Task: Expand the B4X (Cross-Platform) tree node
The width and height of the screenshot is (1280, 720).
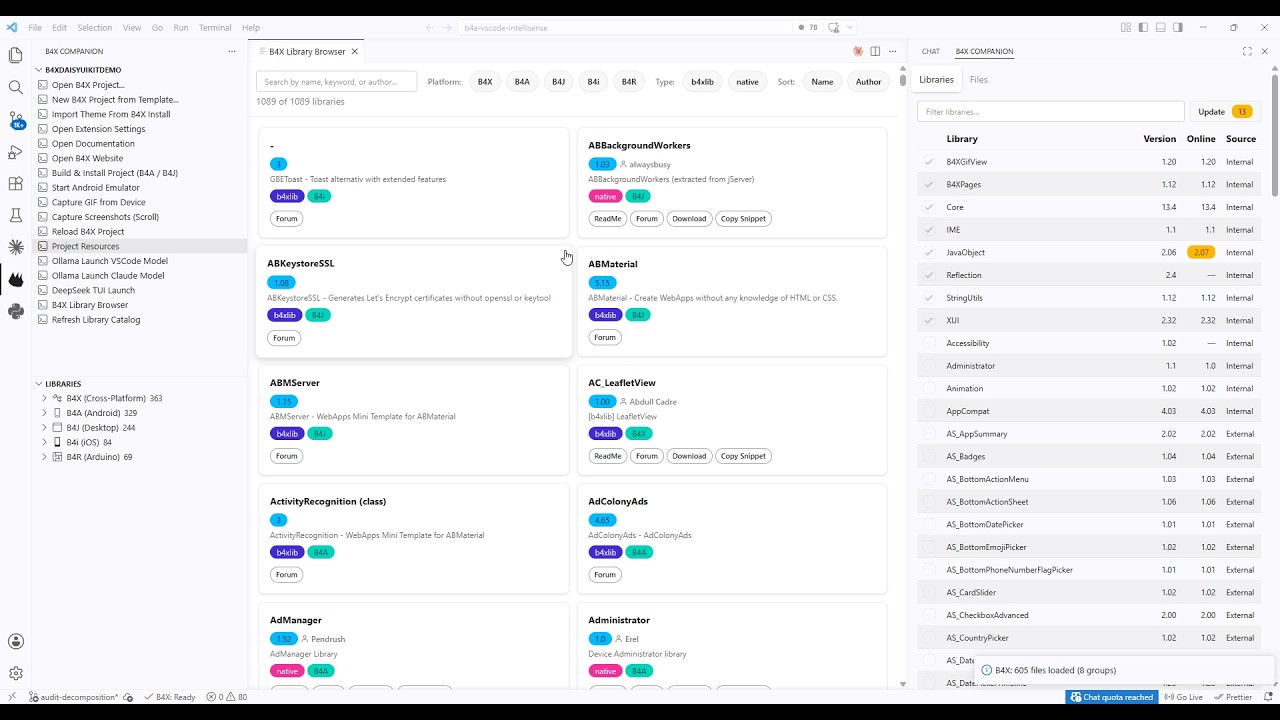Action: (x=44, y=398)
